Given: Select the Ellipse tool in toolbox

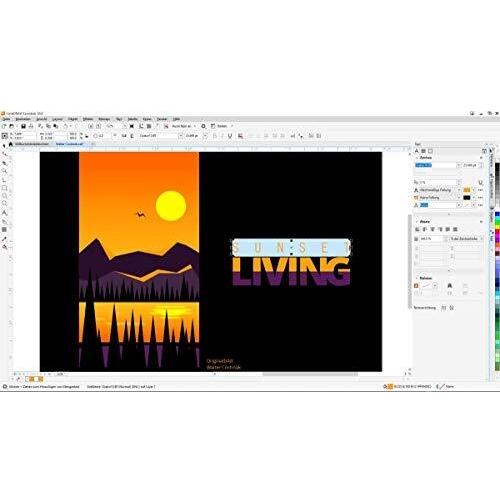Looking at the screenshot, I should (x=4, y=196).
